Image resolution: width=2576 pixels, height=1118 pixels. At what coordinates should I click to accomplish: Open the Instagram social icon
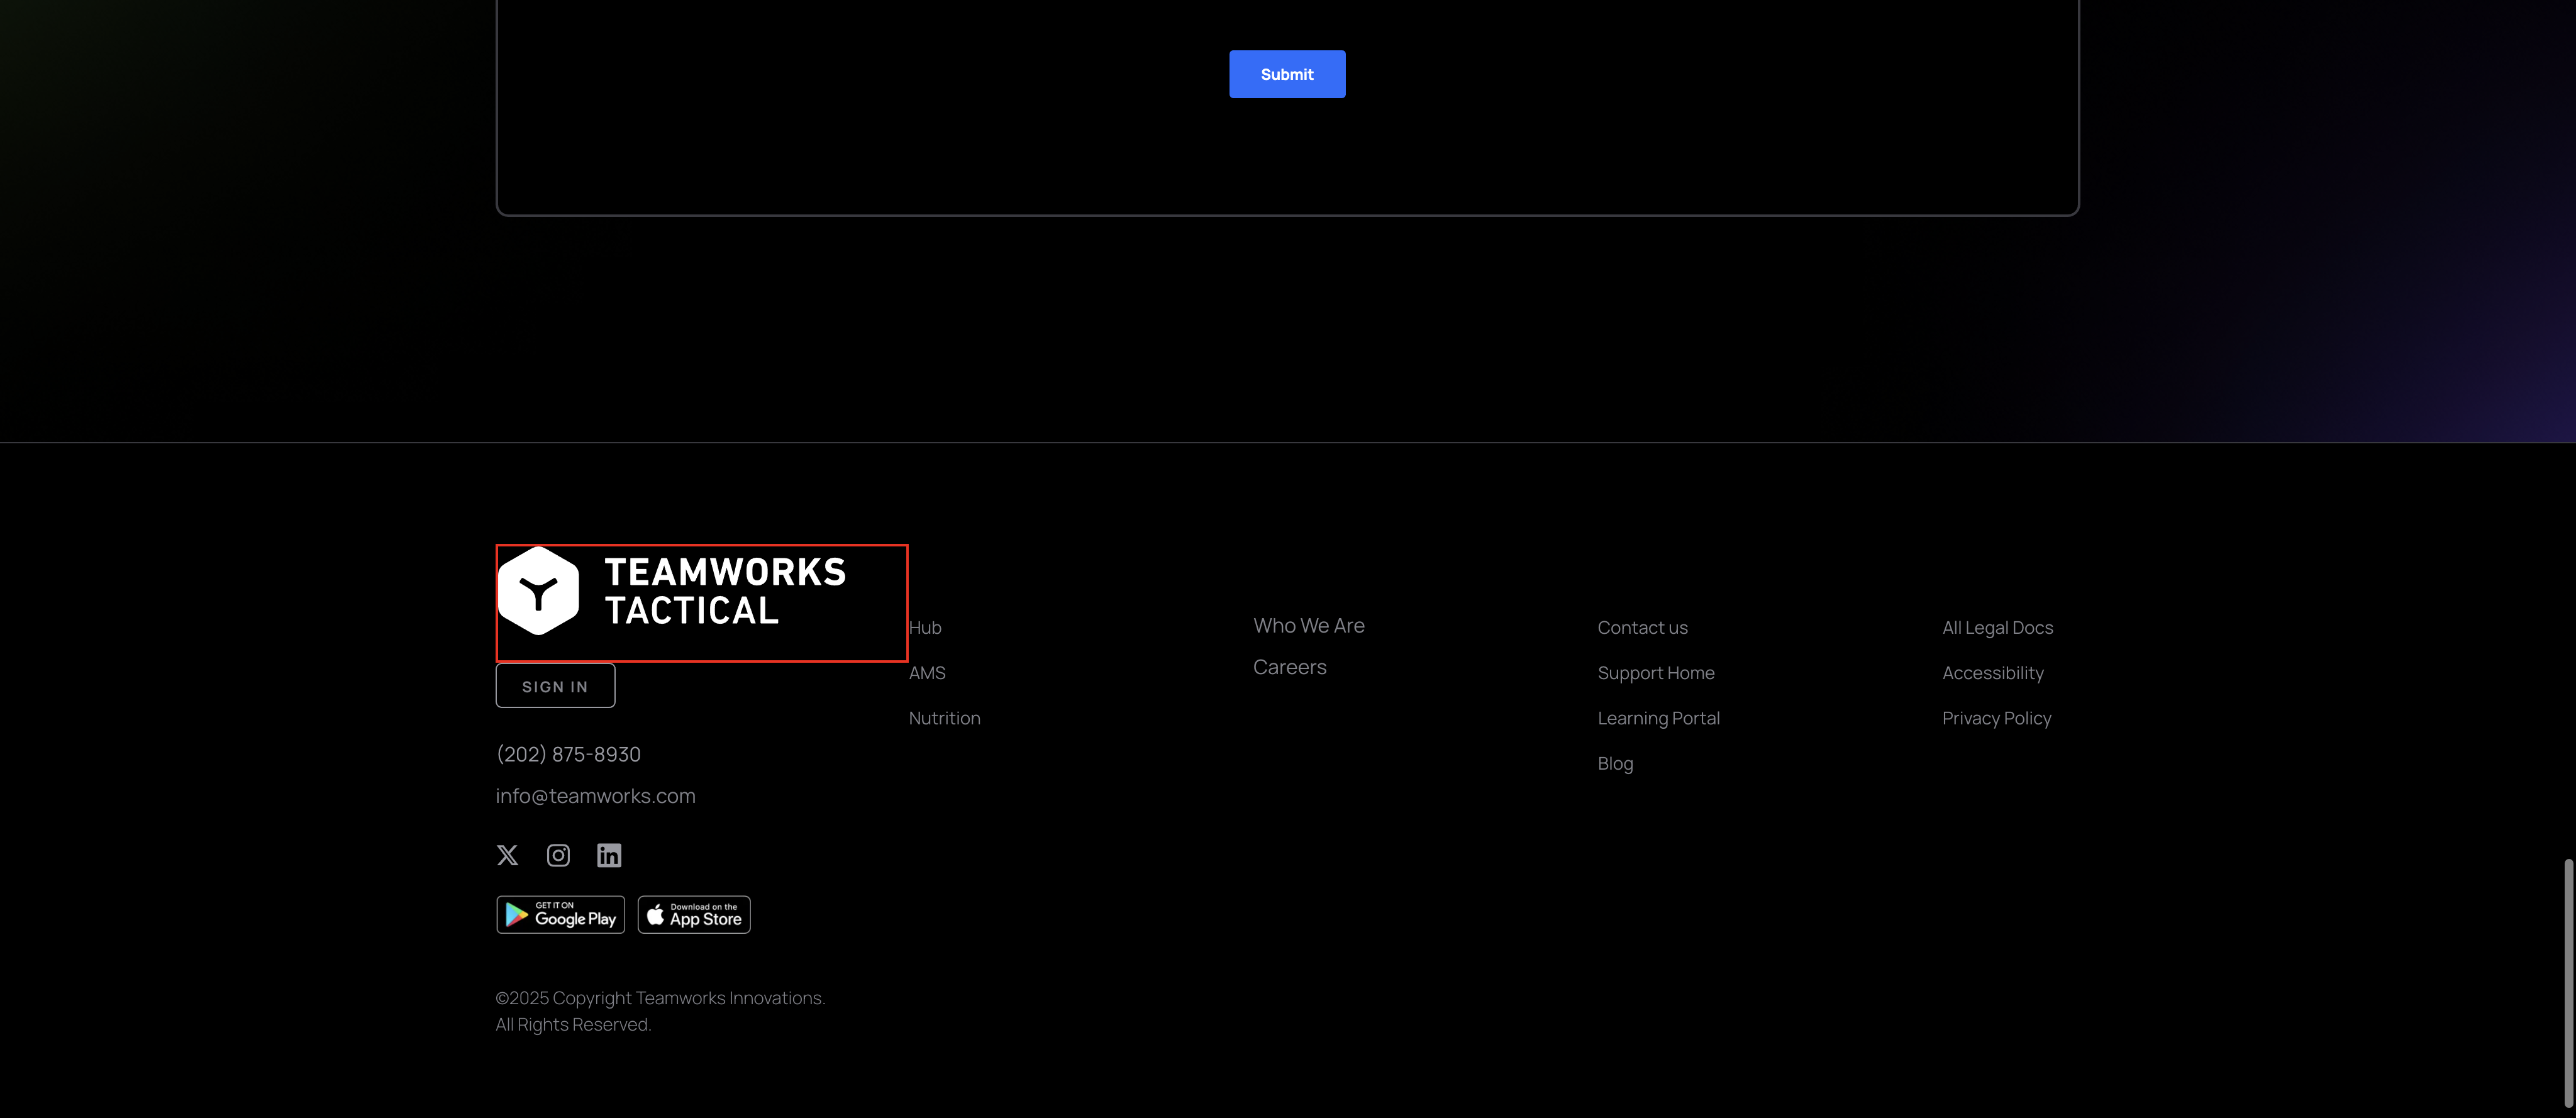pyautogui.click(x=558, y=855)
